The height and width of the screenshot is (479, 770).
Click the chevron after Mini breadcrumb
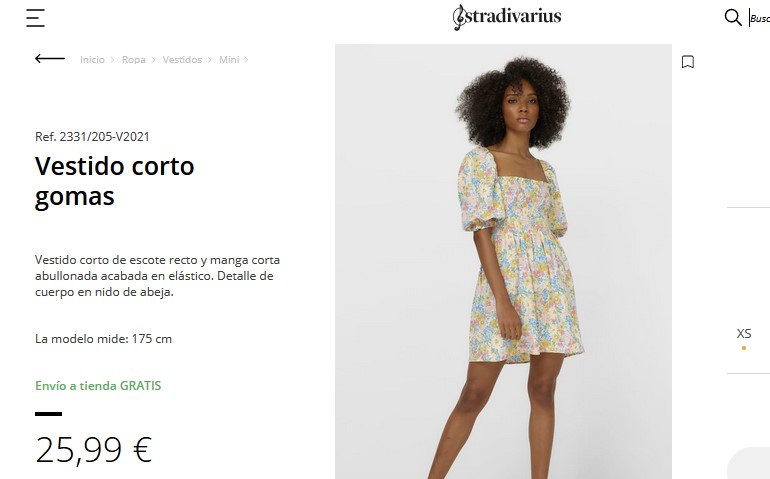tap(246, 60)
